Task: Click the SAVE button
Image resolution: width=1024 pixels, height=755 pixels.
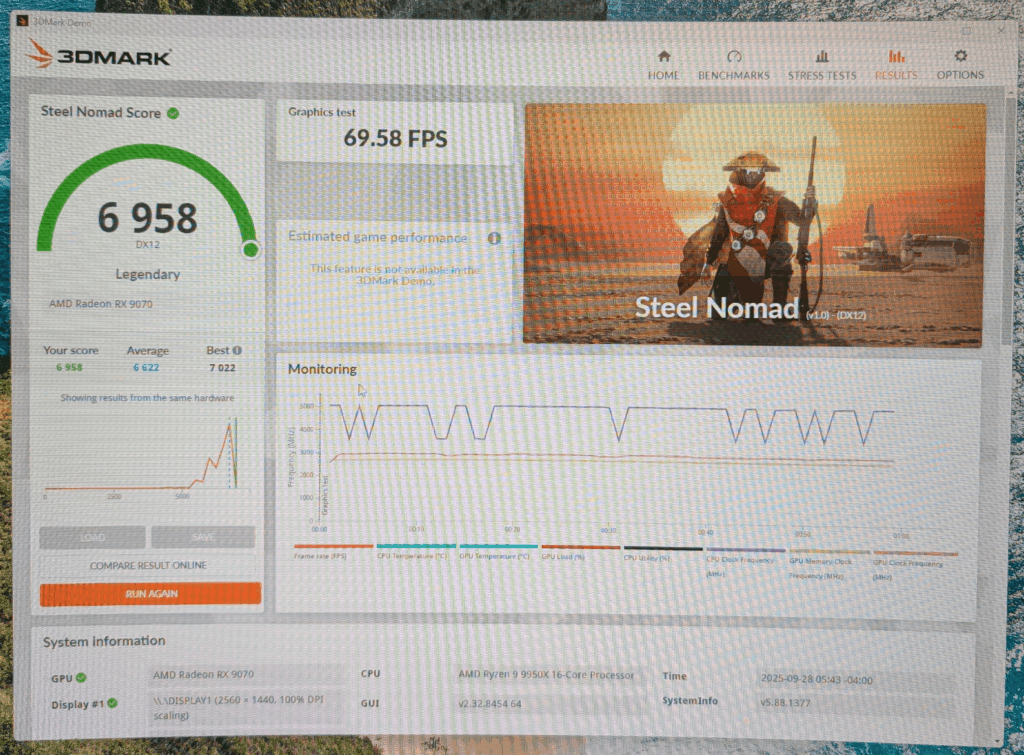Action: tap(203, 537)
